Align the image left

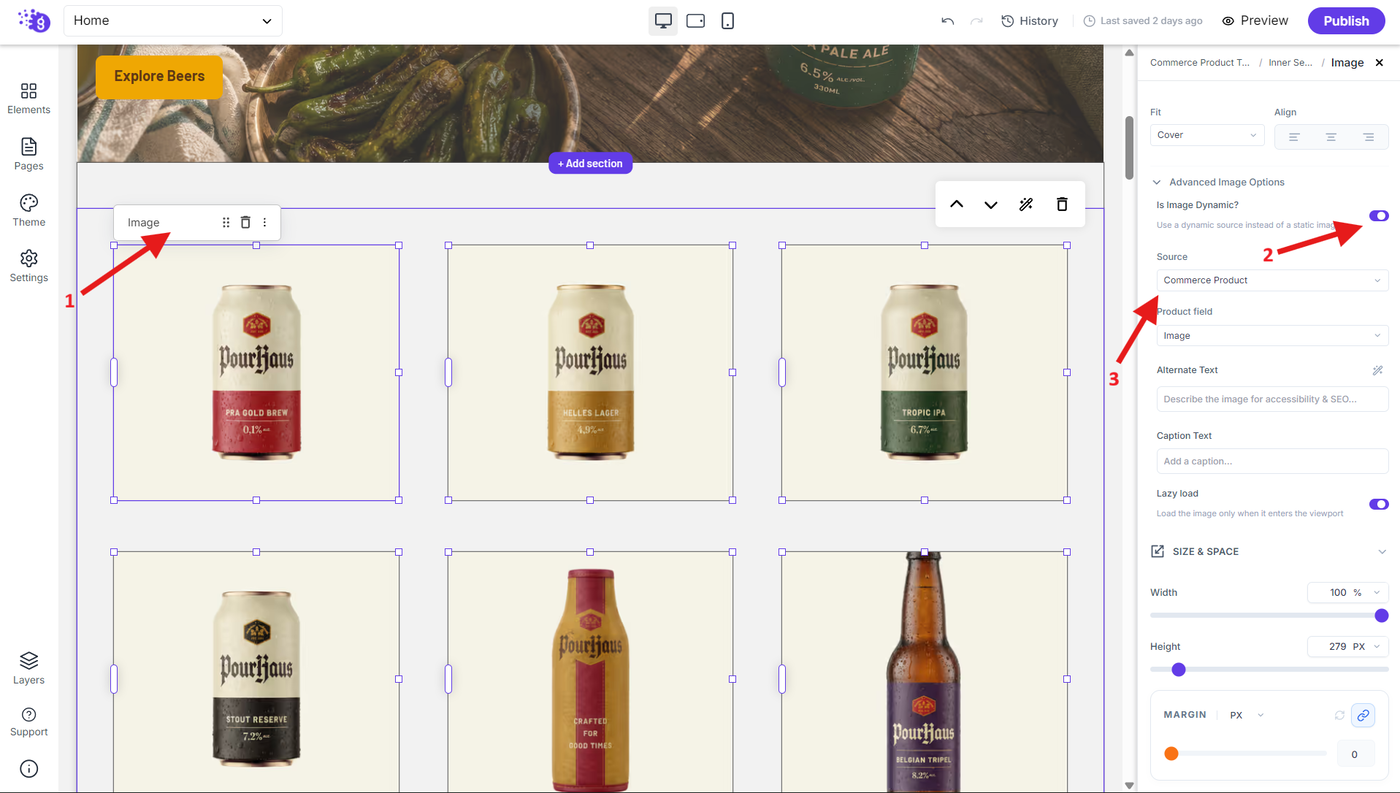click(1294, 136)
